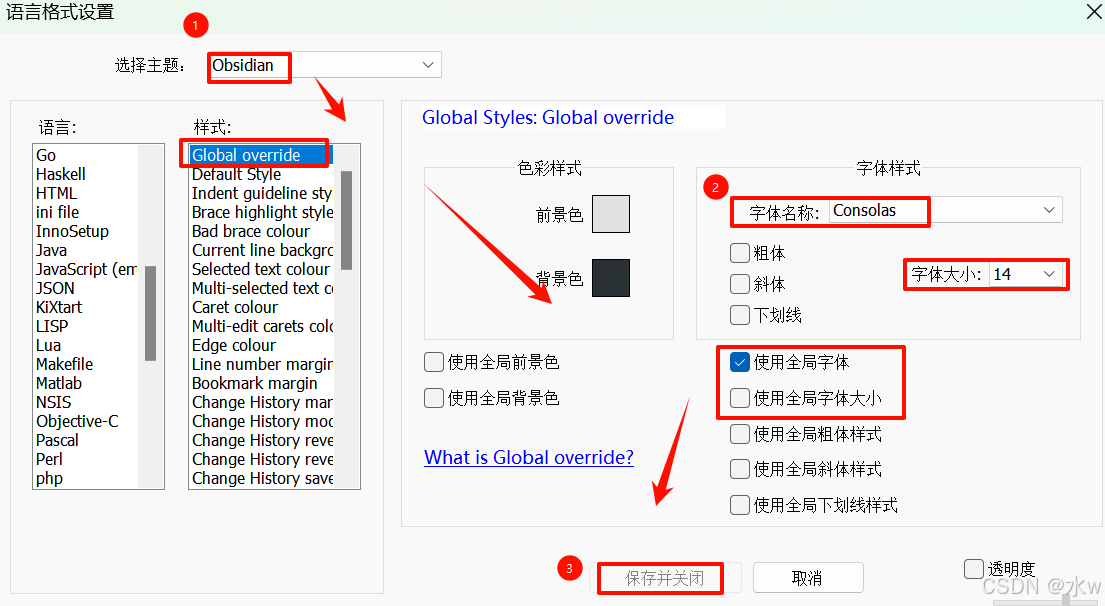Open the font size dropdown showing 14
The height and width of the screenshot is (606, 1105).
[1026, 274]
